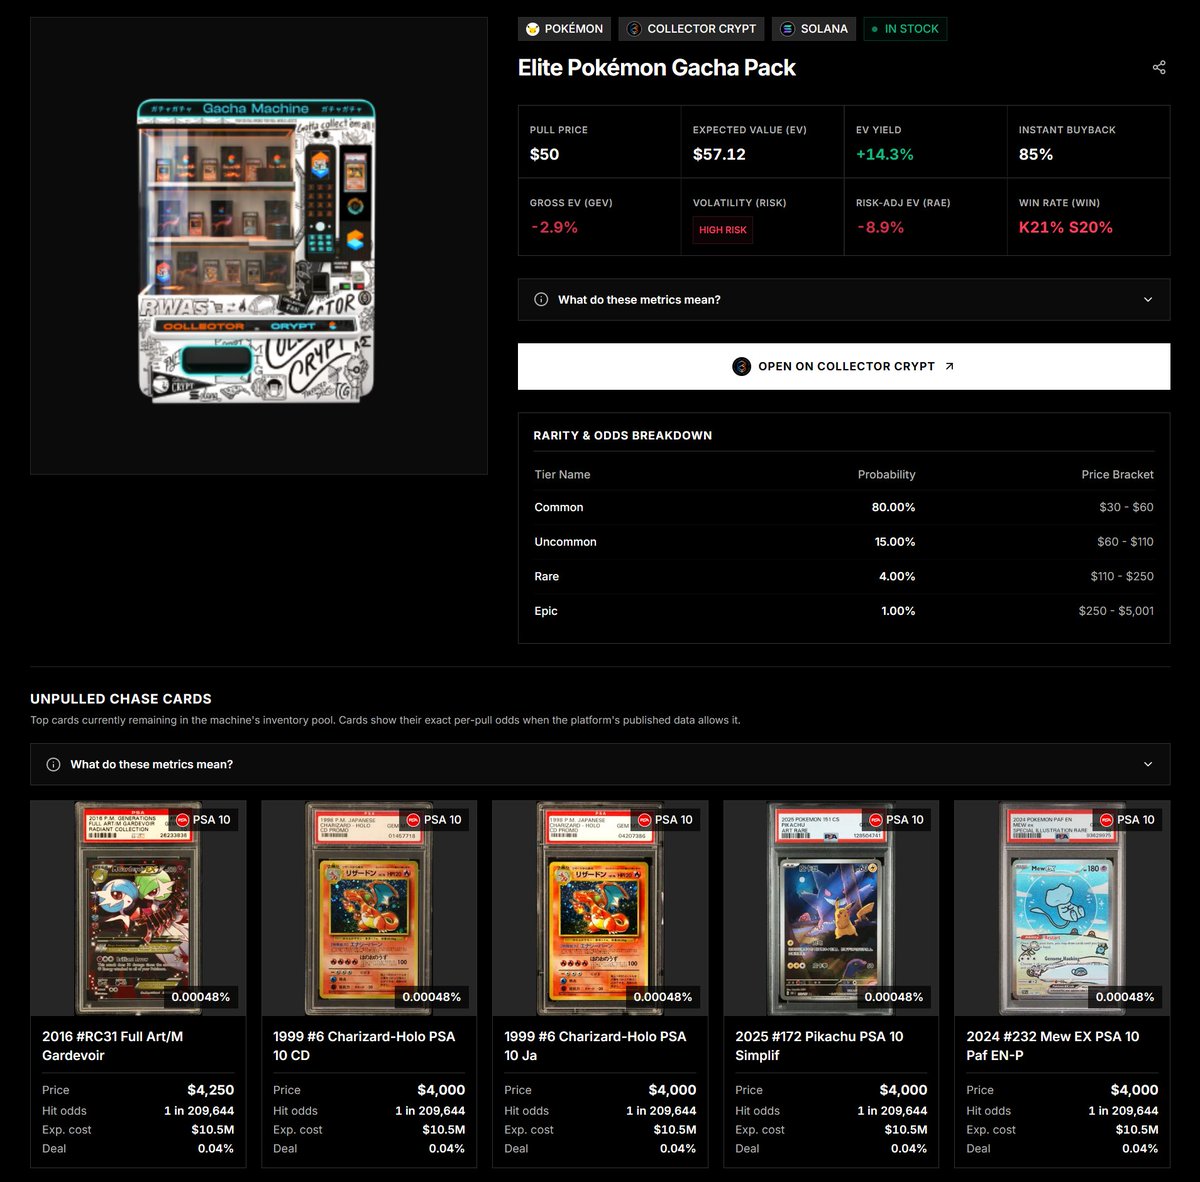This screenshot has width=1200, height=1182.
Task: Click the $250 - $5,001 price bracket
Action: click(1116, 611)
